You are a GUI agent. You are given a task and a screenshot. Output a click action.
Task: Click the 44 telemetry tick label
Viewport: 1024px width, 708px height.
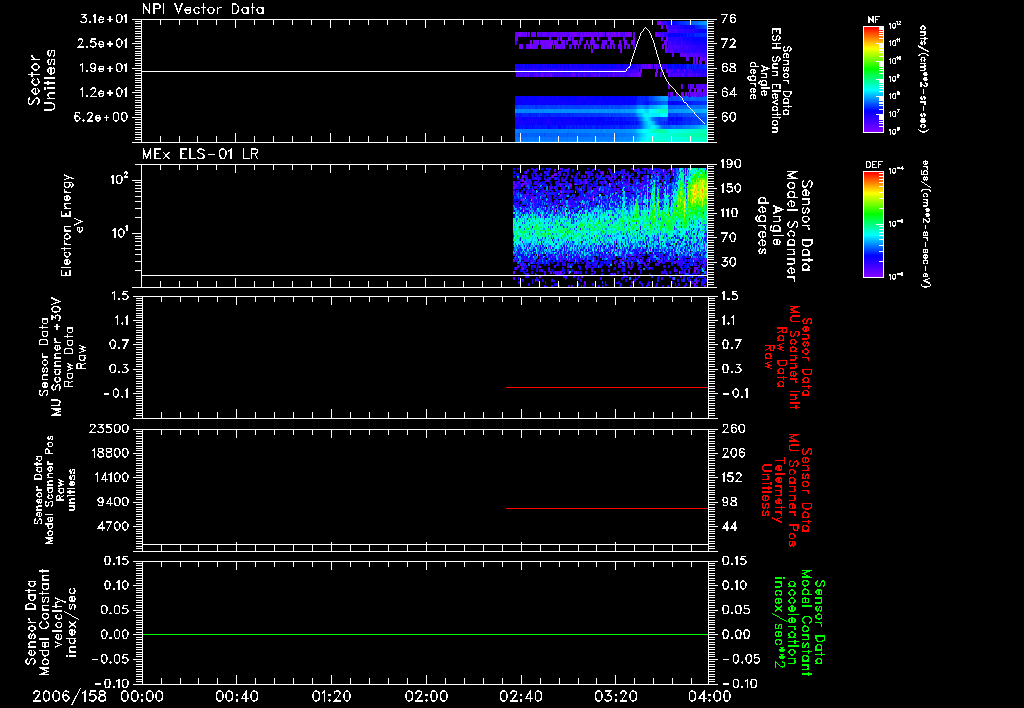(728, 526)
